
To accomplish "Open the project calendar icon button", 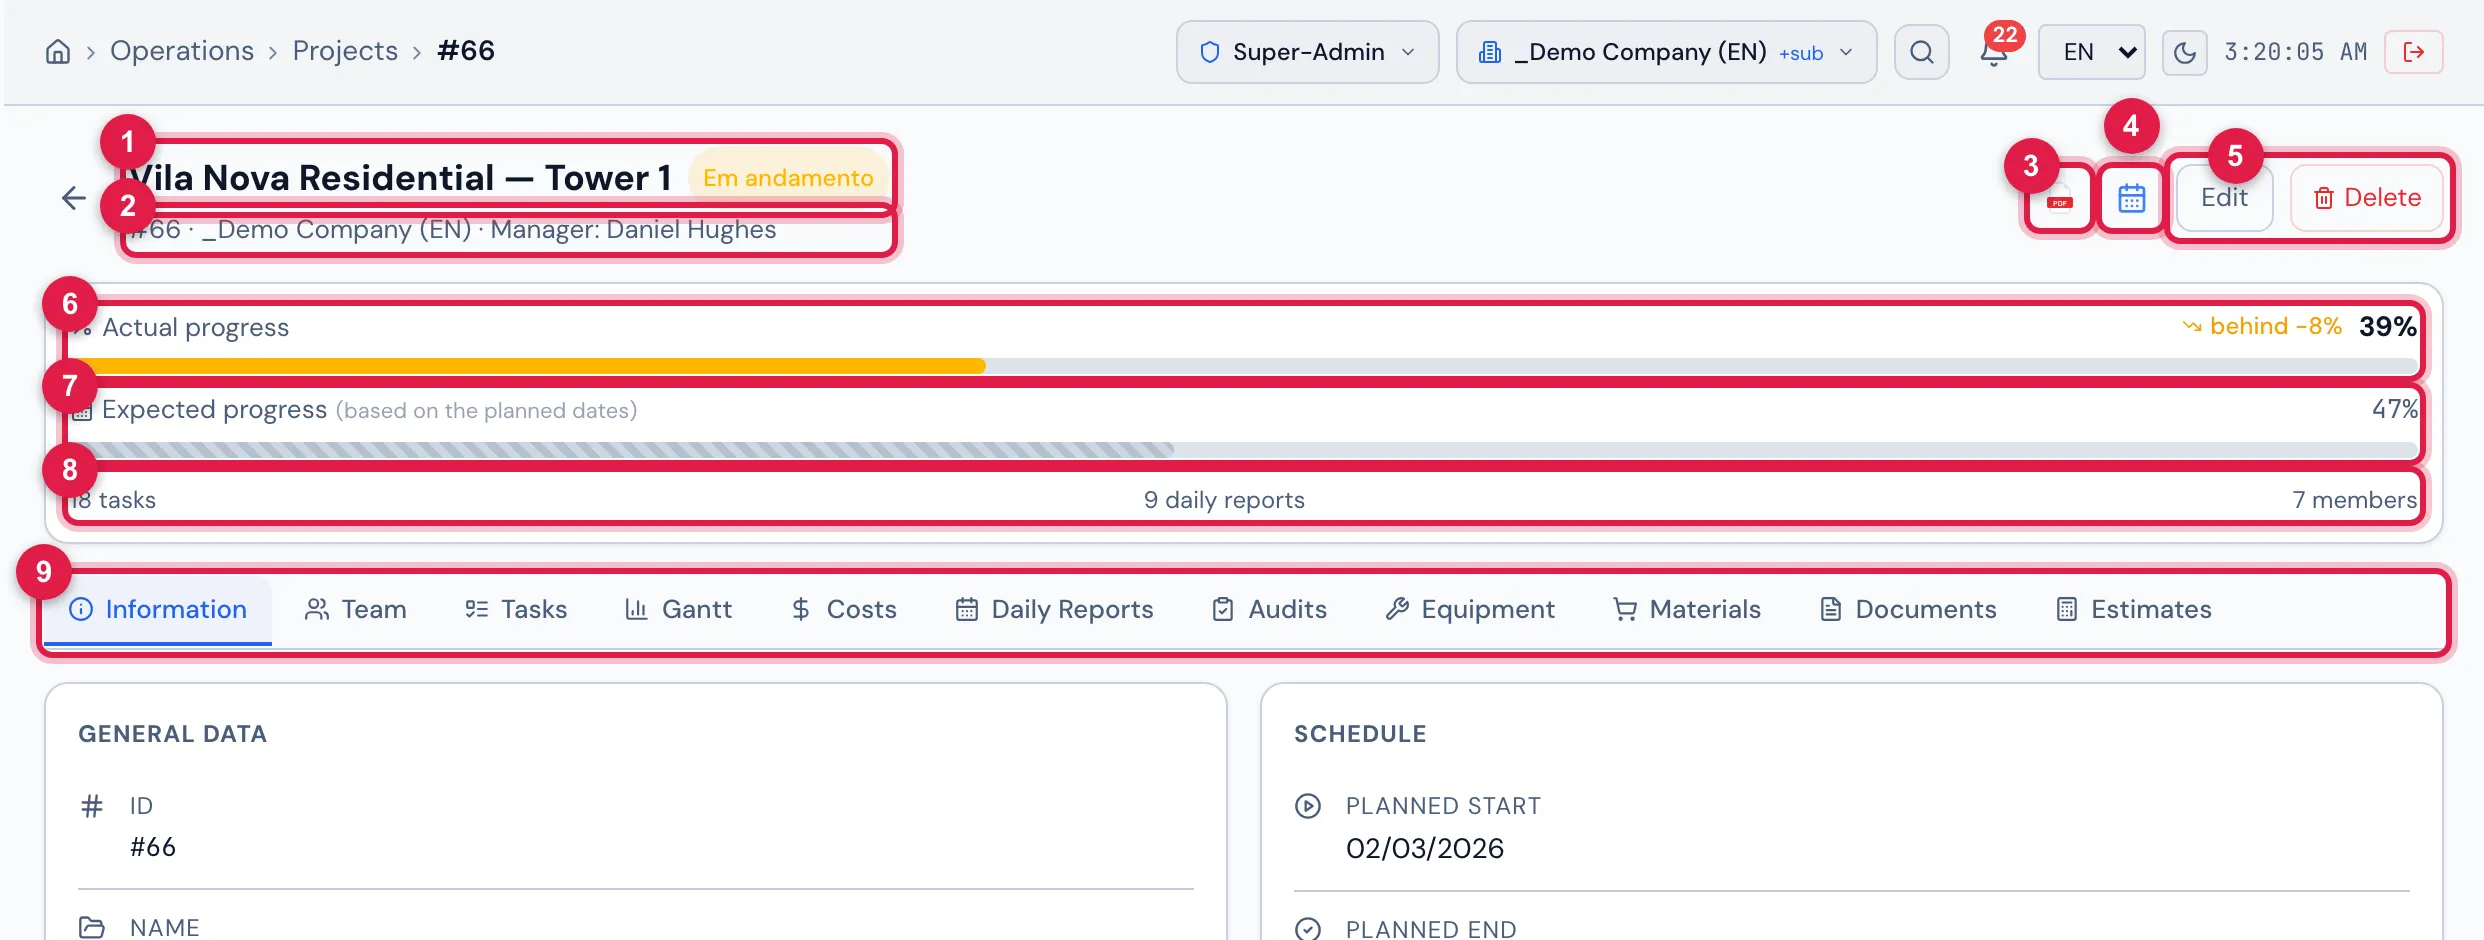I will 2131,198.
